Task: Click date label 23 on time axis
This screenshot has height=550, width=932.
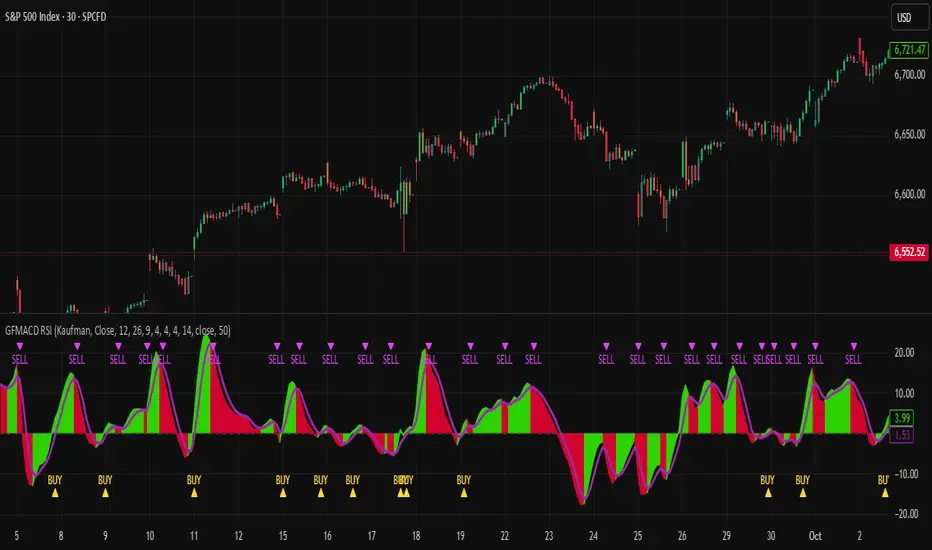Action: click(549, 536)
